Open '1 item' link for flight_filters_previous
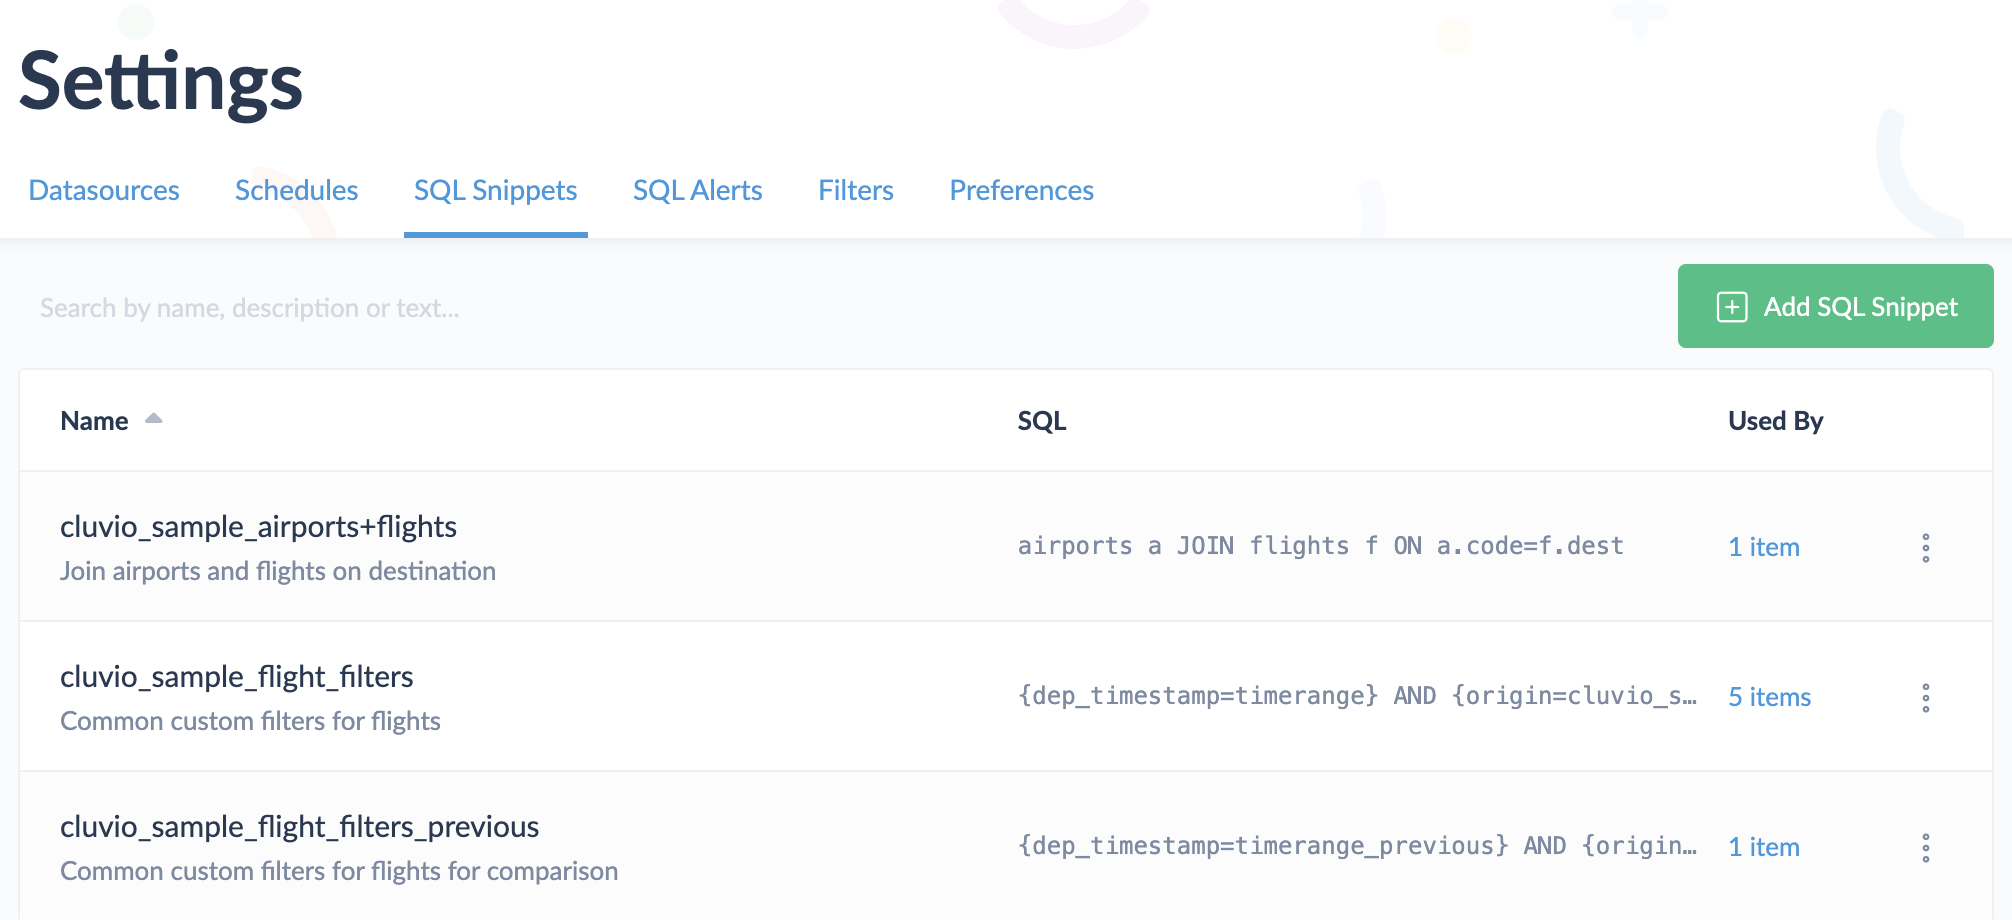The height and width of the screenshot is (920, 2012). coord(1764,847)
